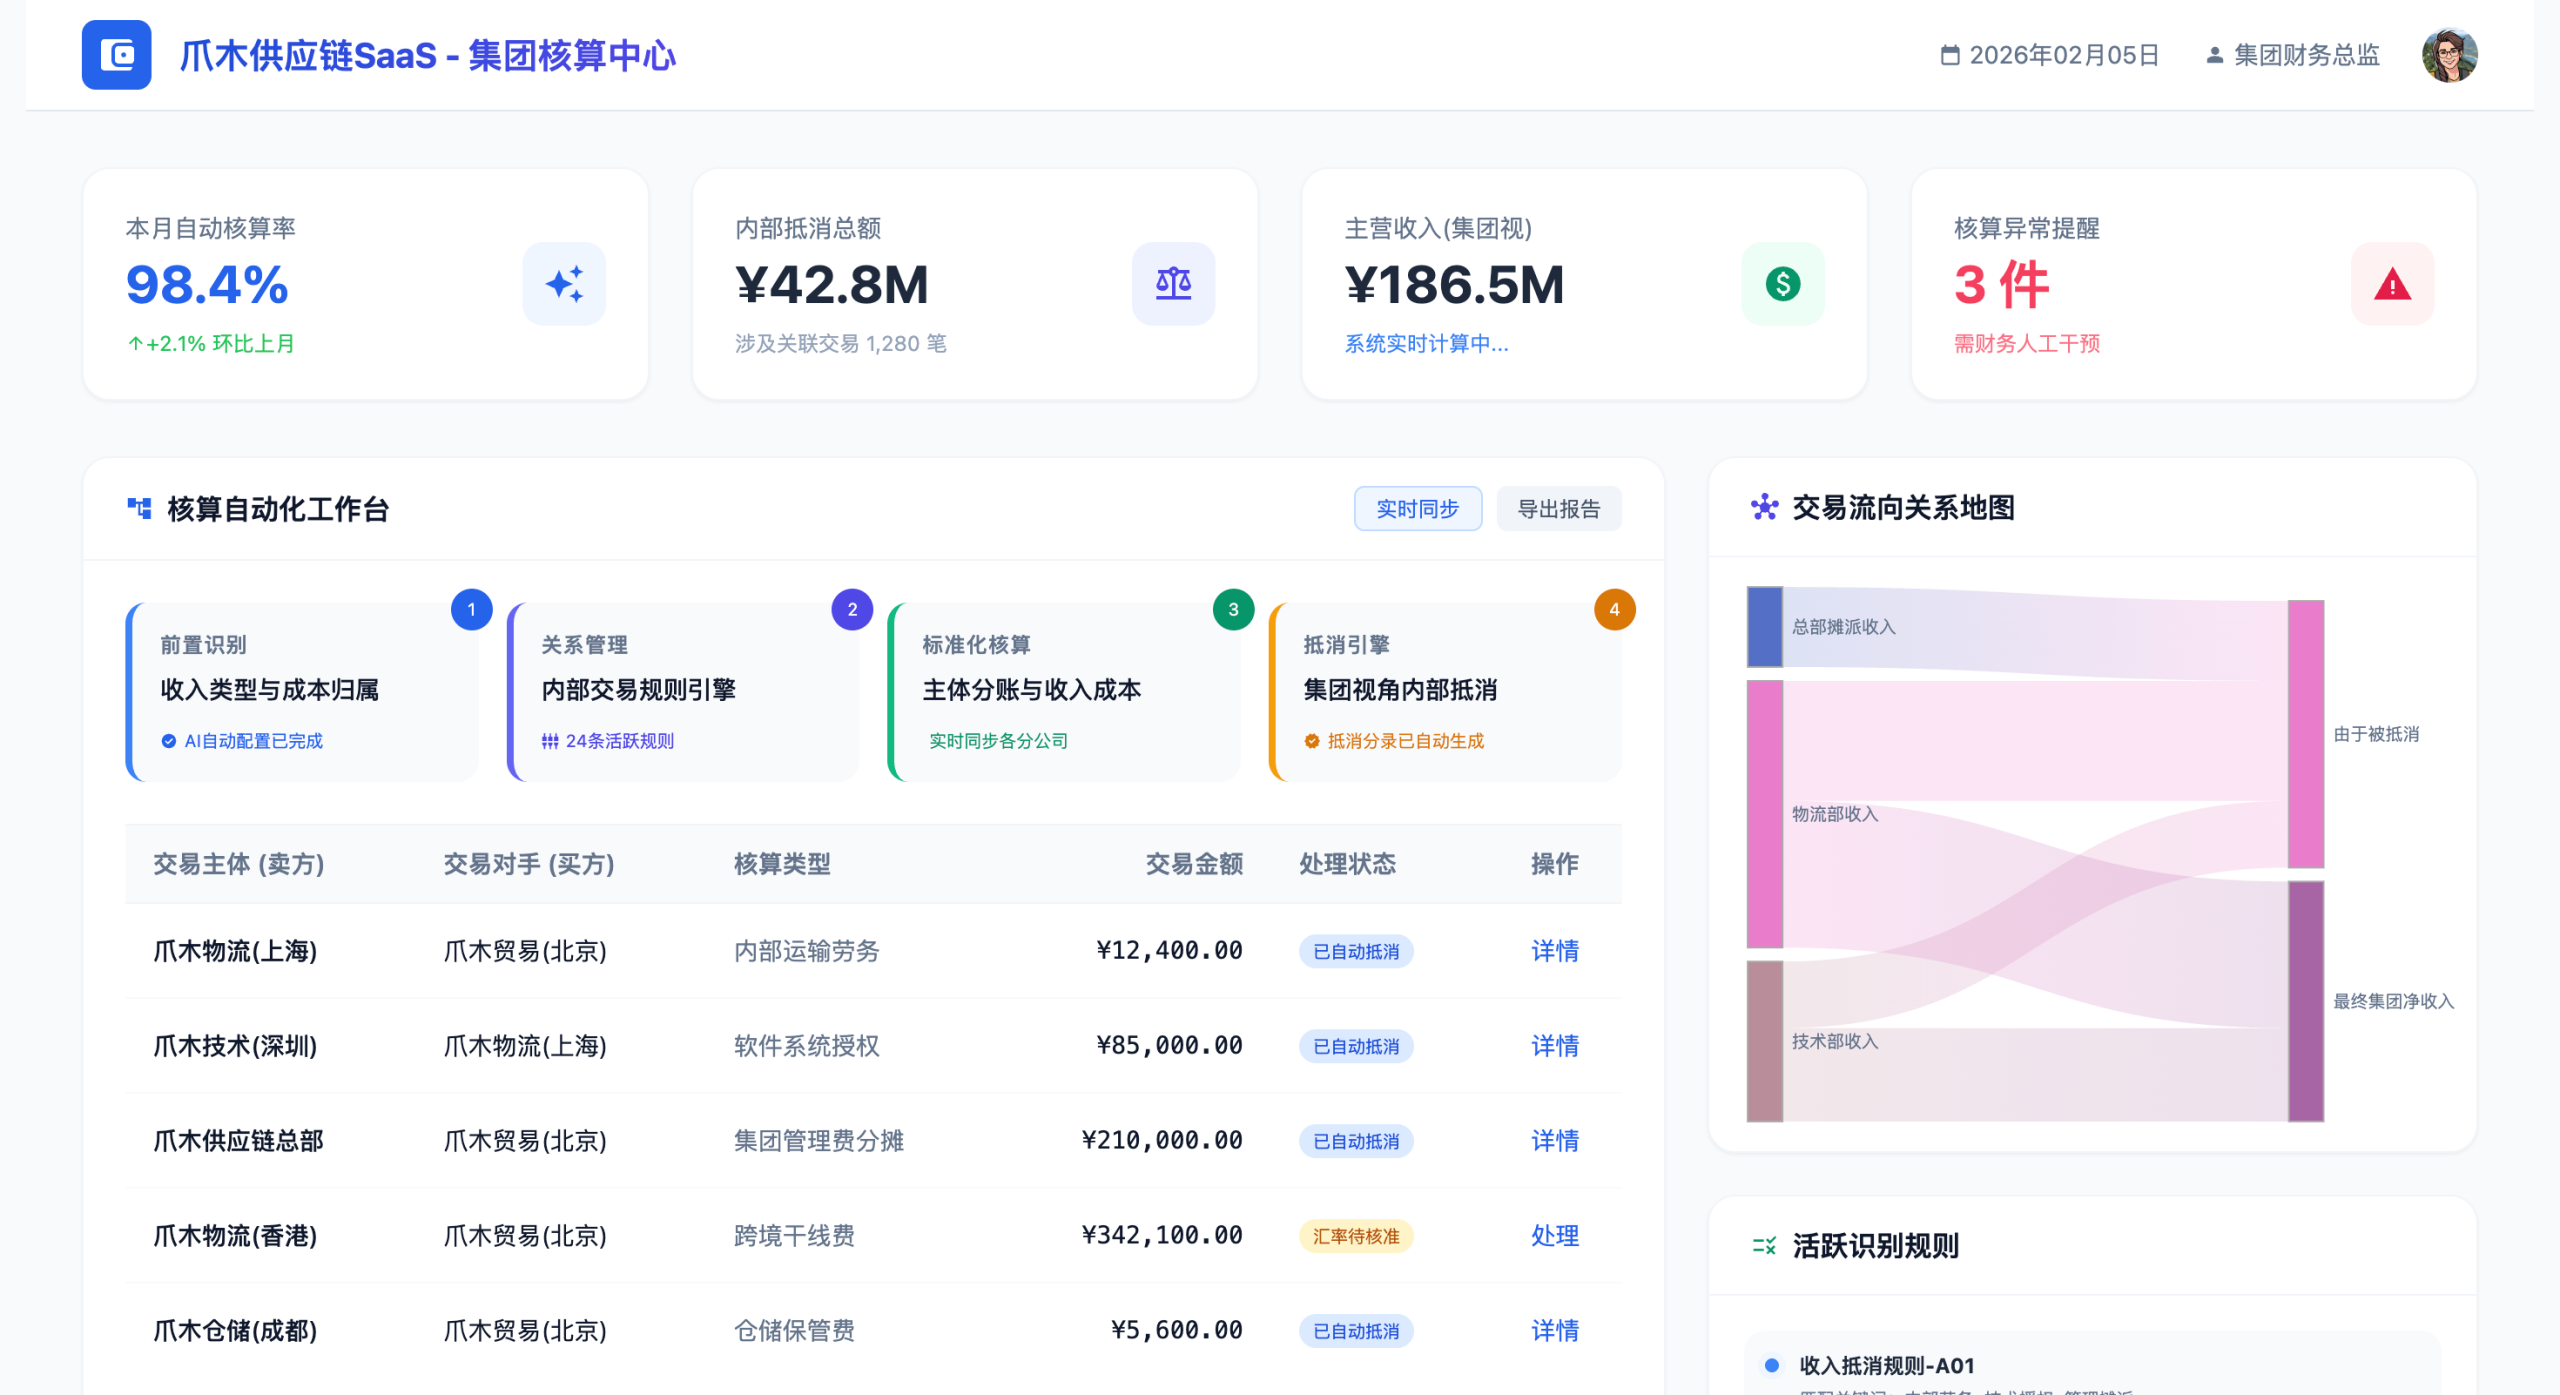The height and width of the screenshot is (1395, 2560).
Task: Click 处理 for the 跨境干线费 row
Action: [x=1554, y=1235]
